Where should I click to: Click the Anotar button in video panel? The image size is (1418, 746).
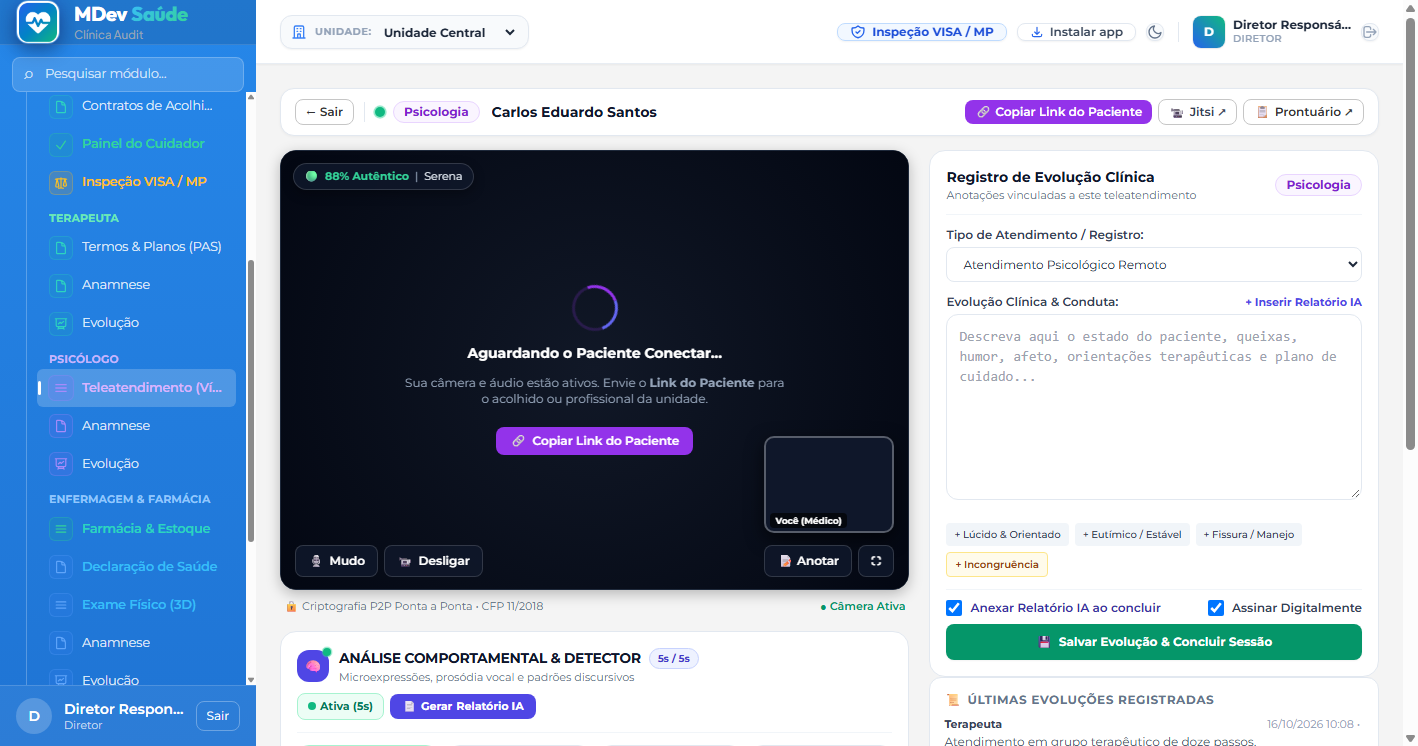coord(808,561)
